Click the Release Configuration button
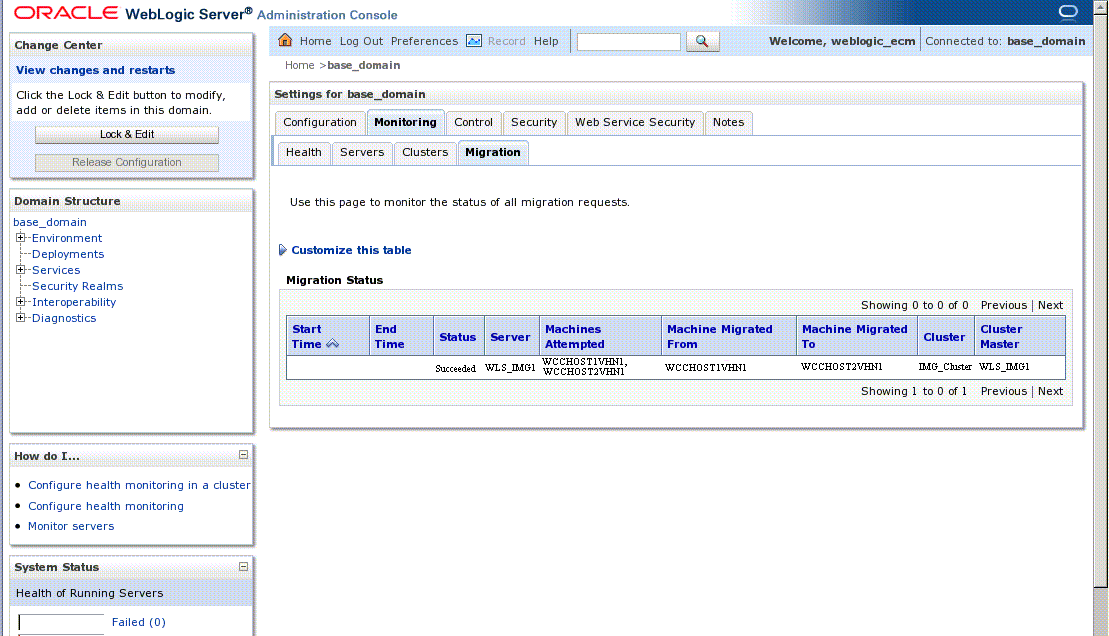 coord(127,162)
